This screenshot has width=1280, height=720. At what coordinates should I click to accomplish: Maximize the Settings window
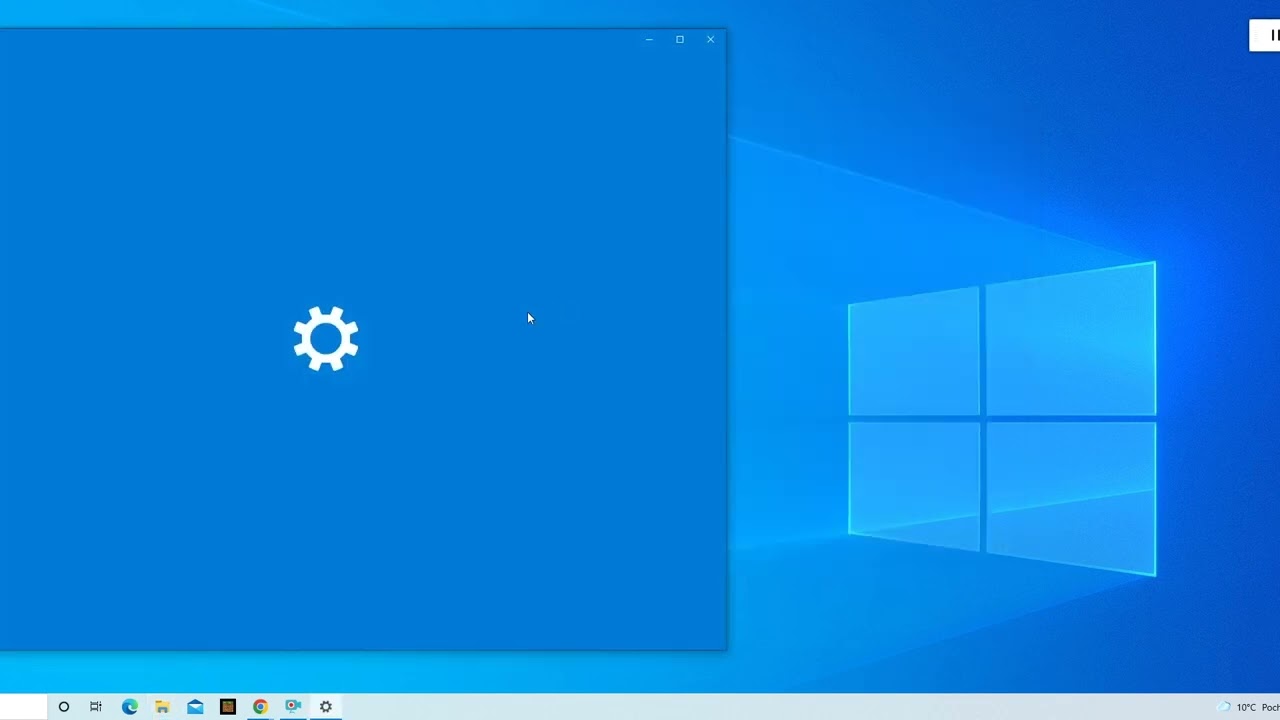pyautogui.click(x=680, y=40)
